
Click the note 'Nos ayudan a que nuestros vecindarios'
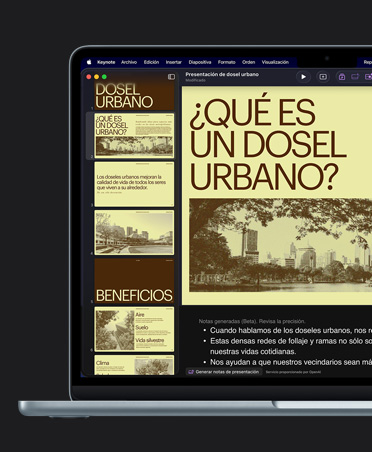291,362
